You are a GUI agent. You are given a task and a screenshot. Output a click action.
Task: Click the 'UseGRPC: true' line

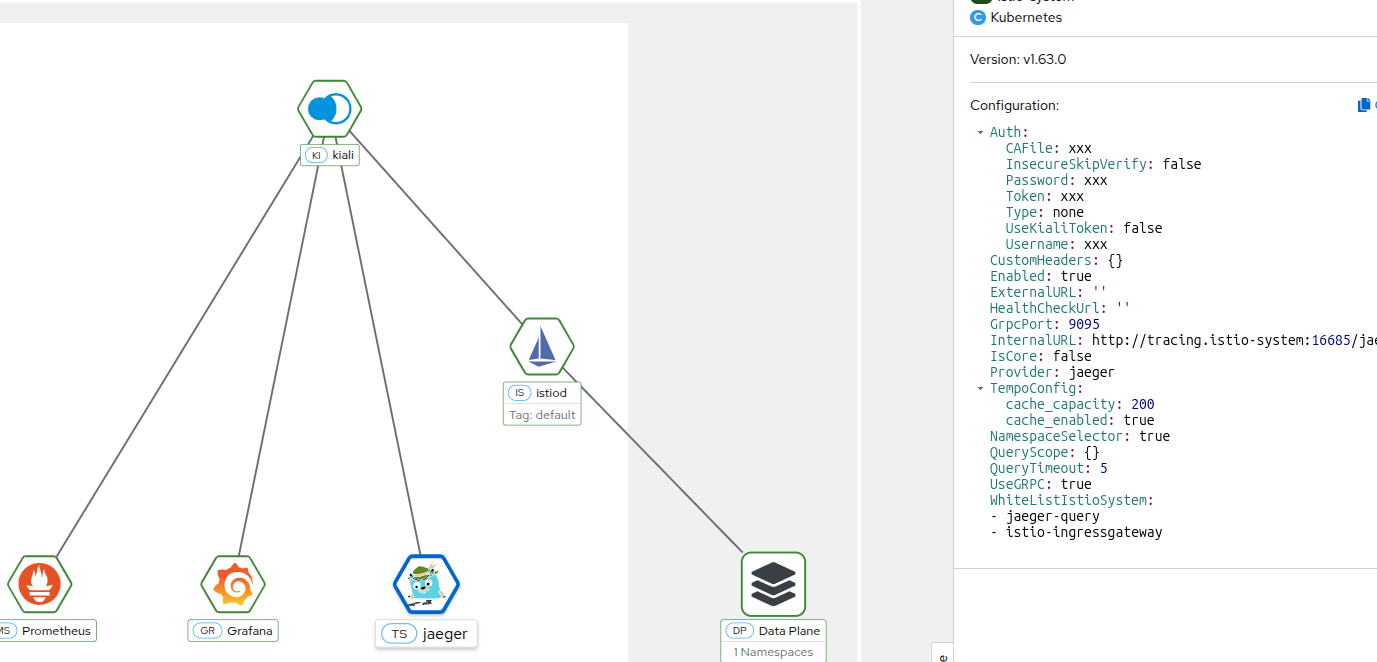[x=1041, y=484]
